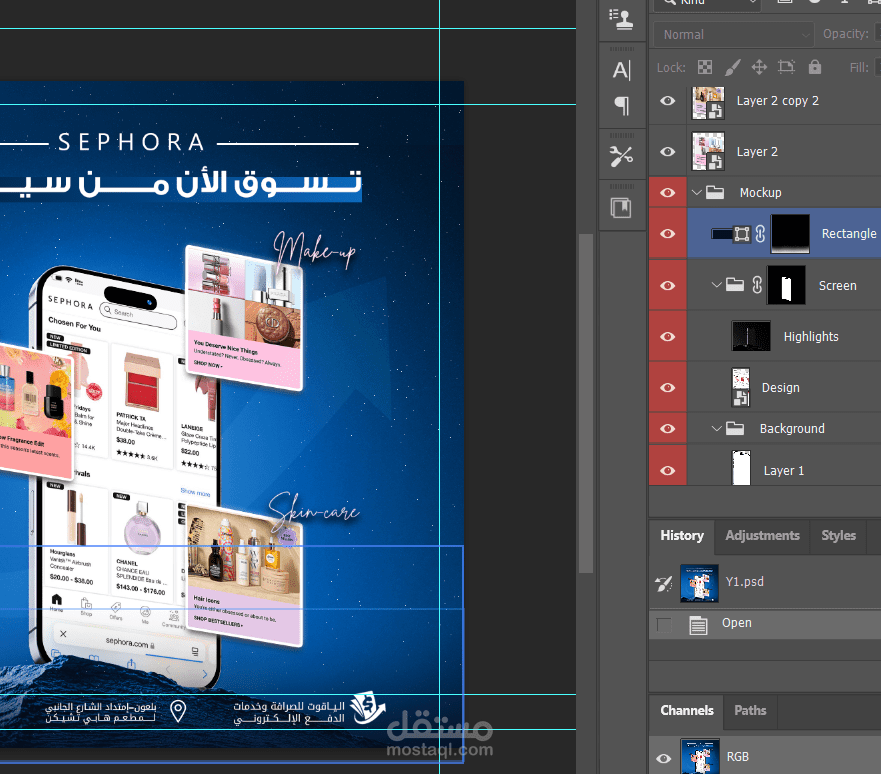This screenshot has height=774, width=881.
Task: Click the history brush source icon beside Y1.psd
Action: [664, 584]
